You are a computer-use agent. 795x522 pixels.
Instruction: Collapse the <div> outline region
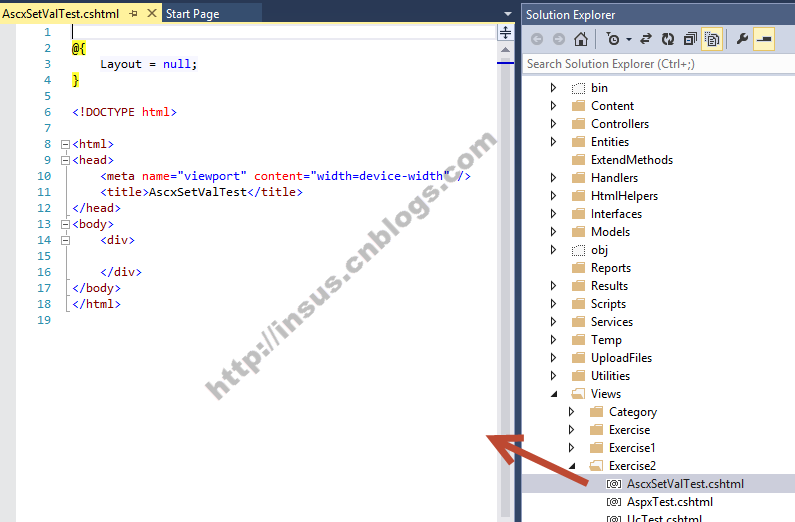click(65, 241)
